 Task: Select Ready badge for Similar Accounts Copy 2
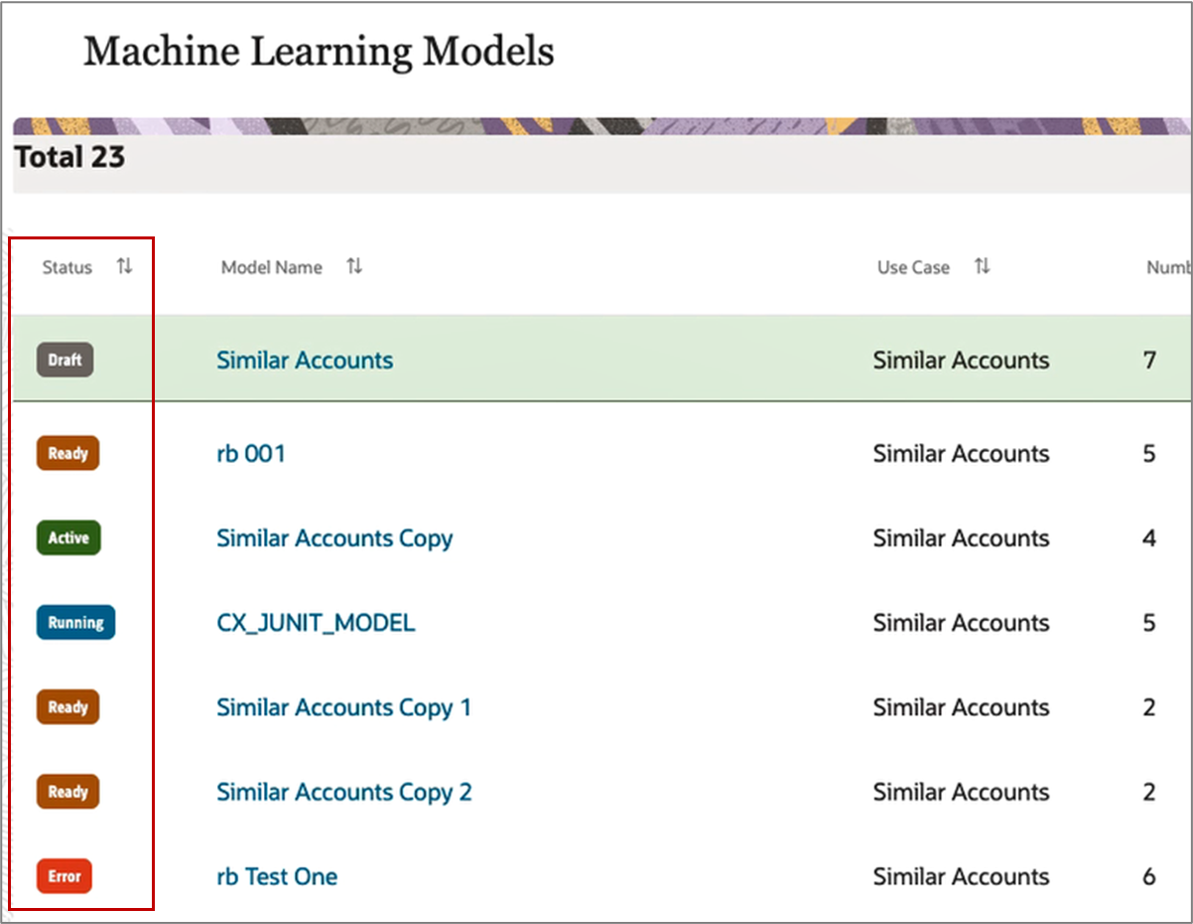tap(68, 792)
